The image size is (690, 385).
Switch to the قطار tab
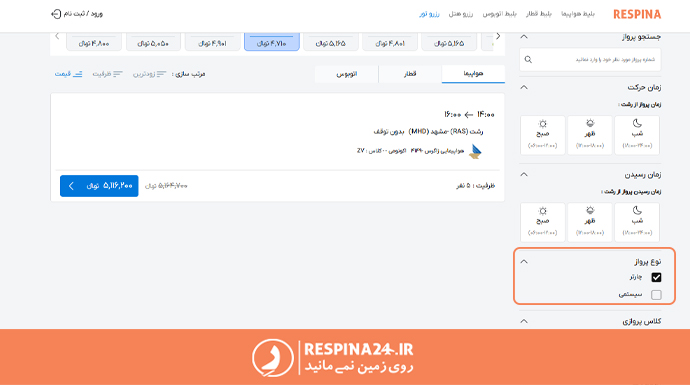point(410,73)
